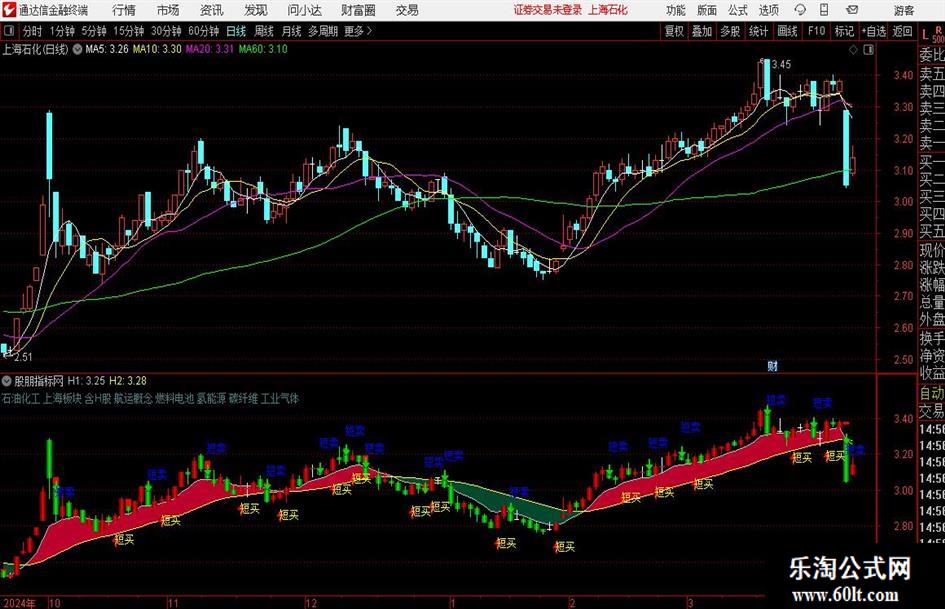Click the 叠加 overlay toolbar button
This screenshot has width=945, height=609.
click(702, 31)
